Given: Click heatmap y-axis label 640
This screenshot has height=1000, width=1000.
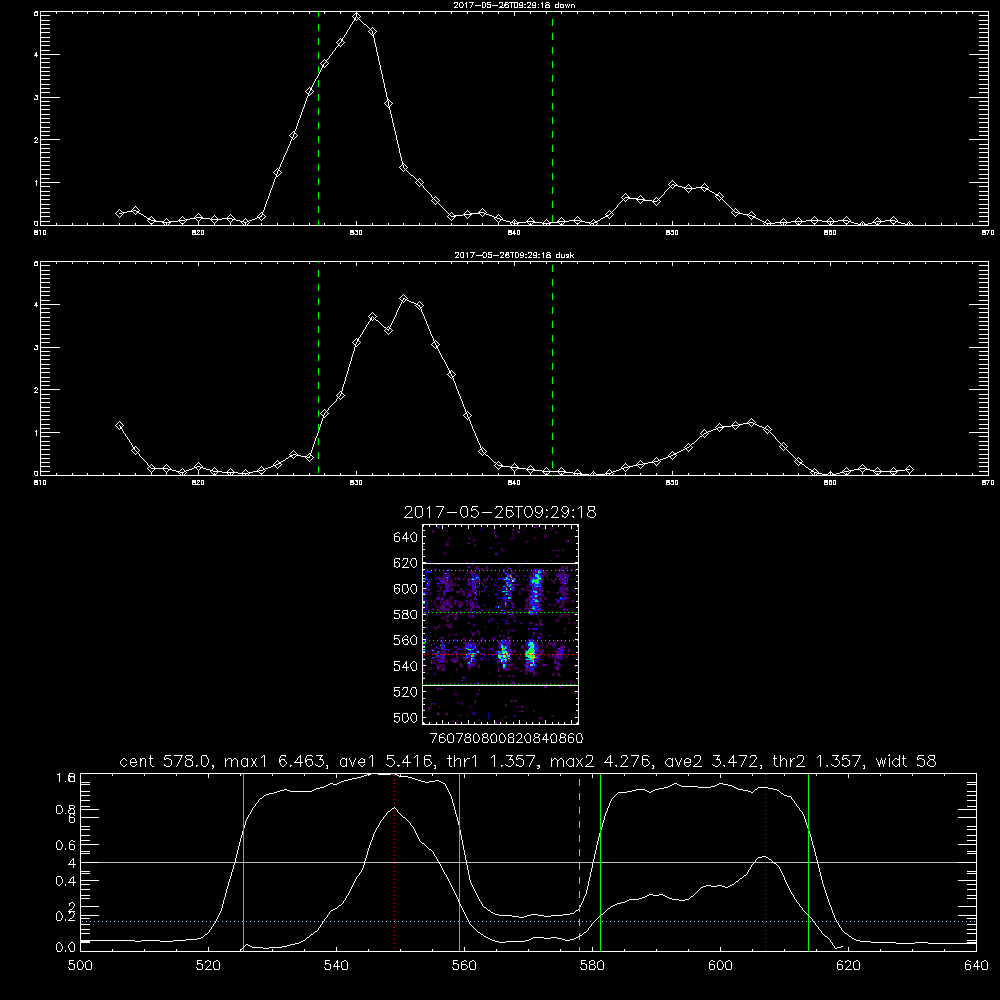Looking at the screenshot, I should 406,538.
